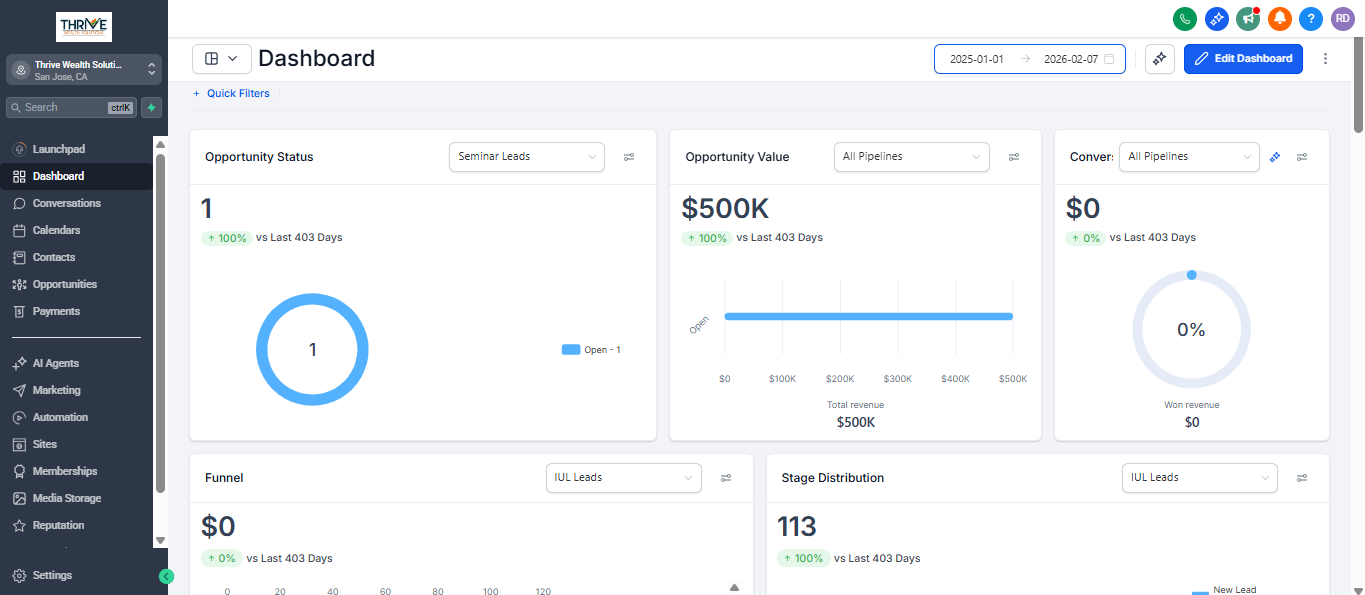Open the dashboard three-dot overflow menu
1365x595 pixels.
[x=1325, y=58]
